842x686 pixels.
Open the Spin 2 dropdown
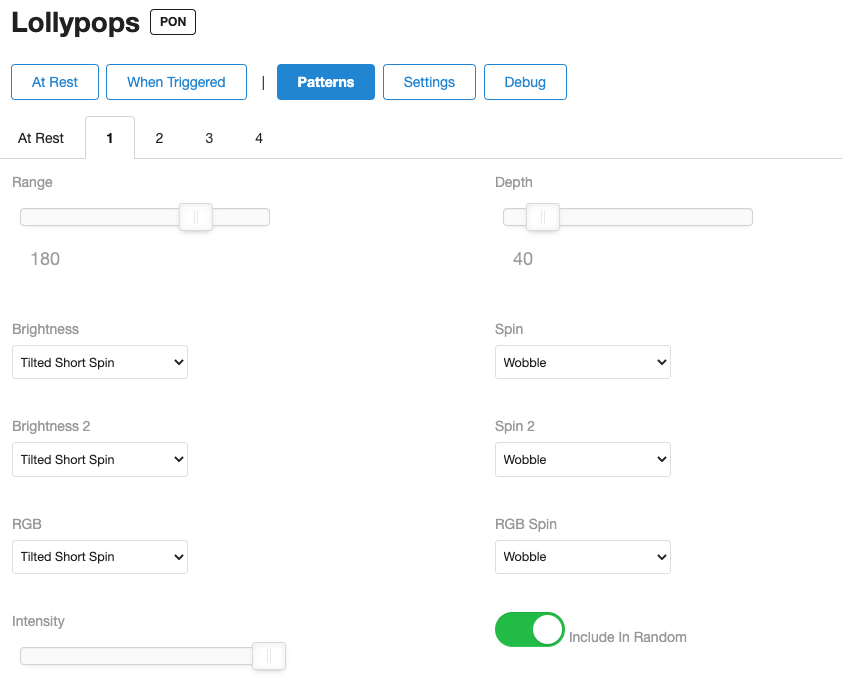[x=582, y=460]
